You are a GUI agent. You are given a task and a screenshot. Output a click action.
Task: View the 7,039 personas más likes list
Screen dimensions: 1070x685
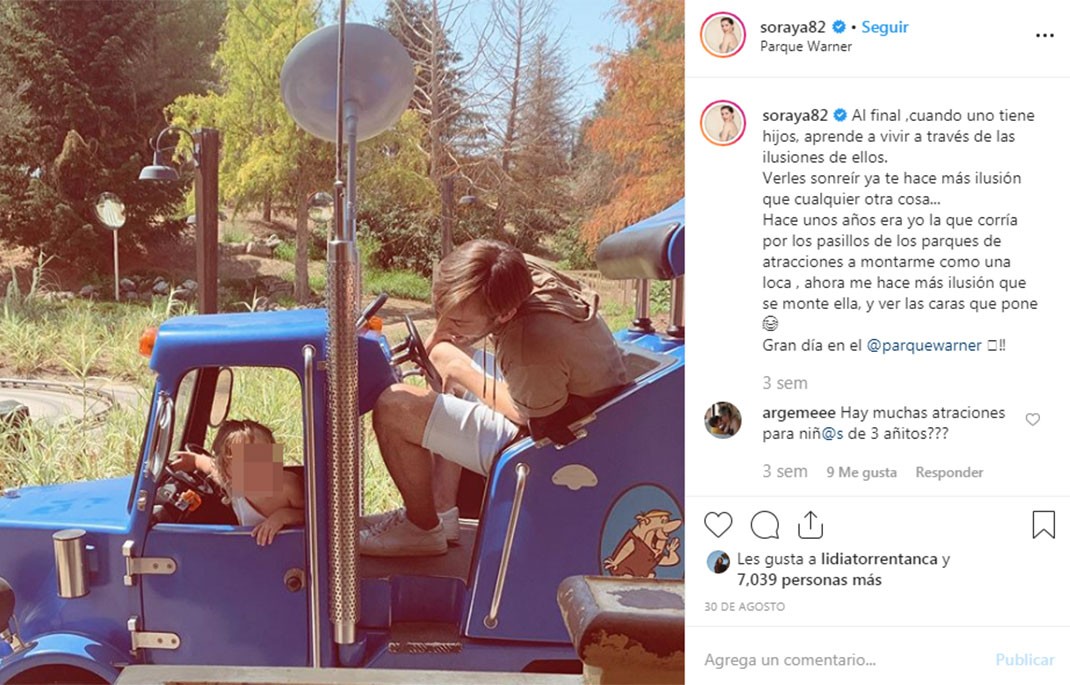809,580
